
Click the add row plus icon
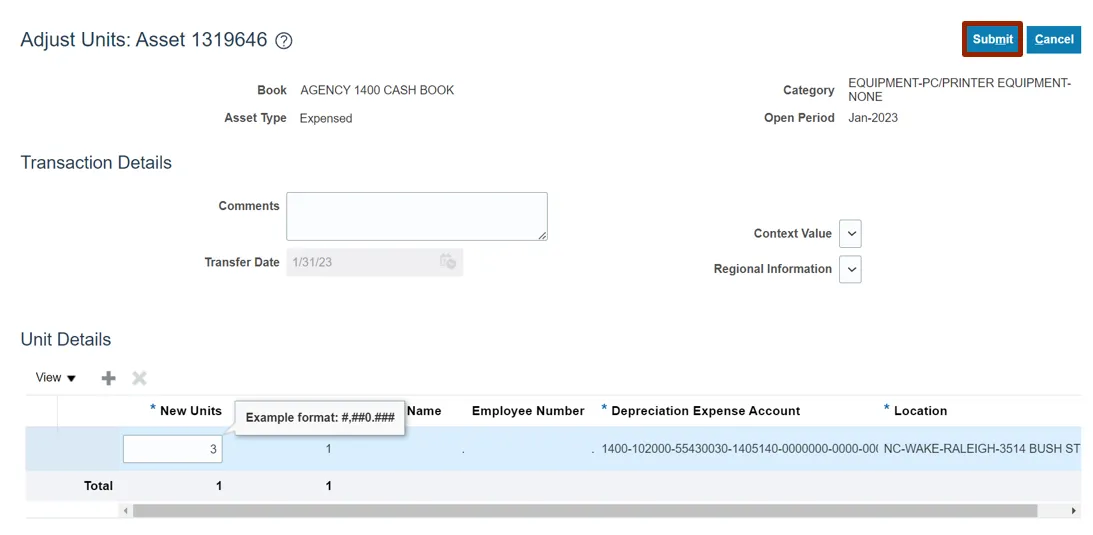109,378
